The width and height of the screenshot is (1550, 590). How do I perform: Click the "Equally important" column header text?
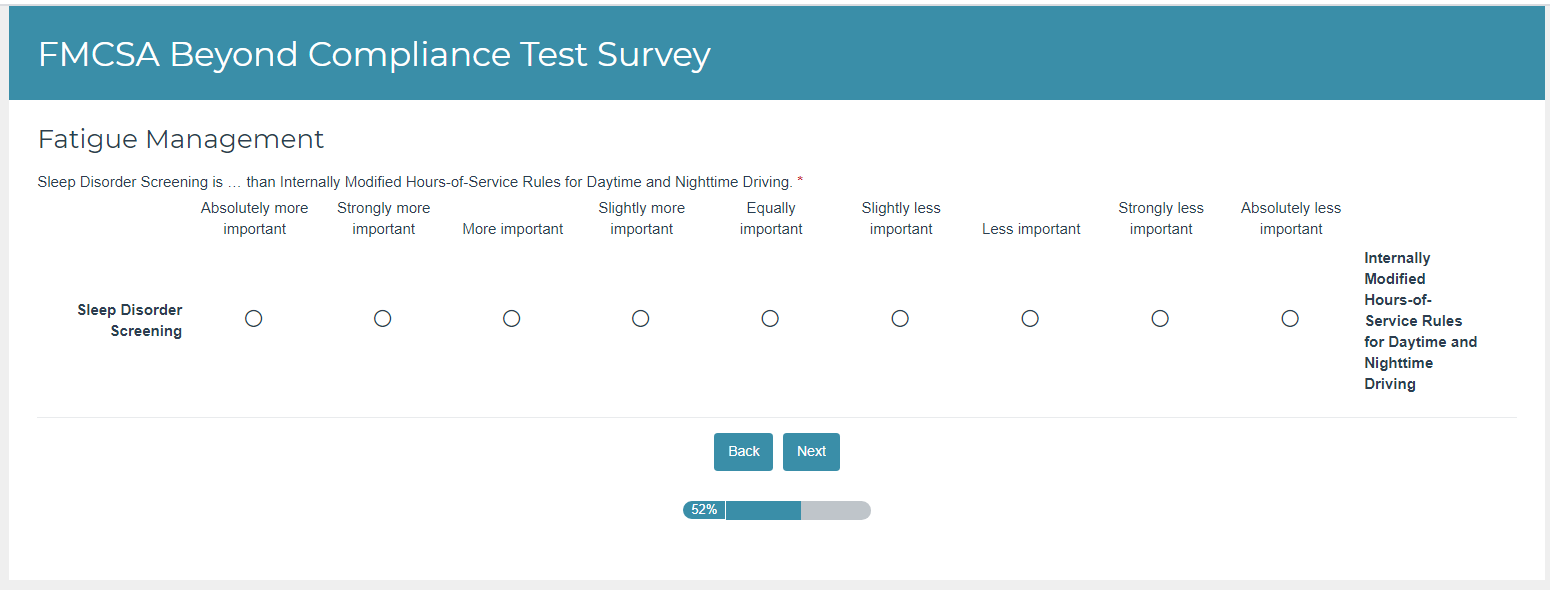(771, 219)
